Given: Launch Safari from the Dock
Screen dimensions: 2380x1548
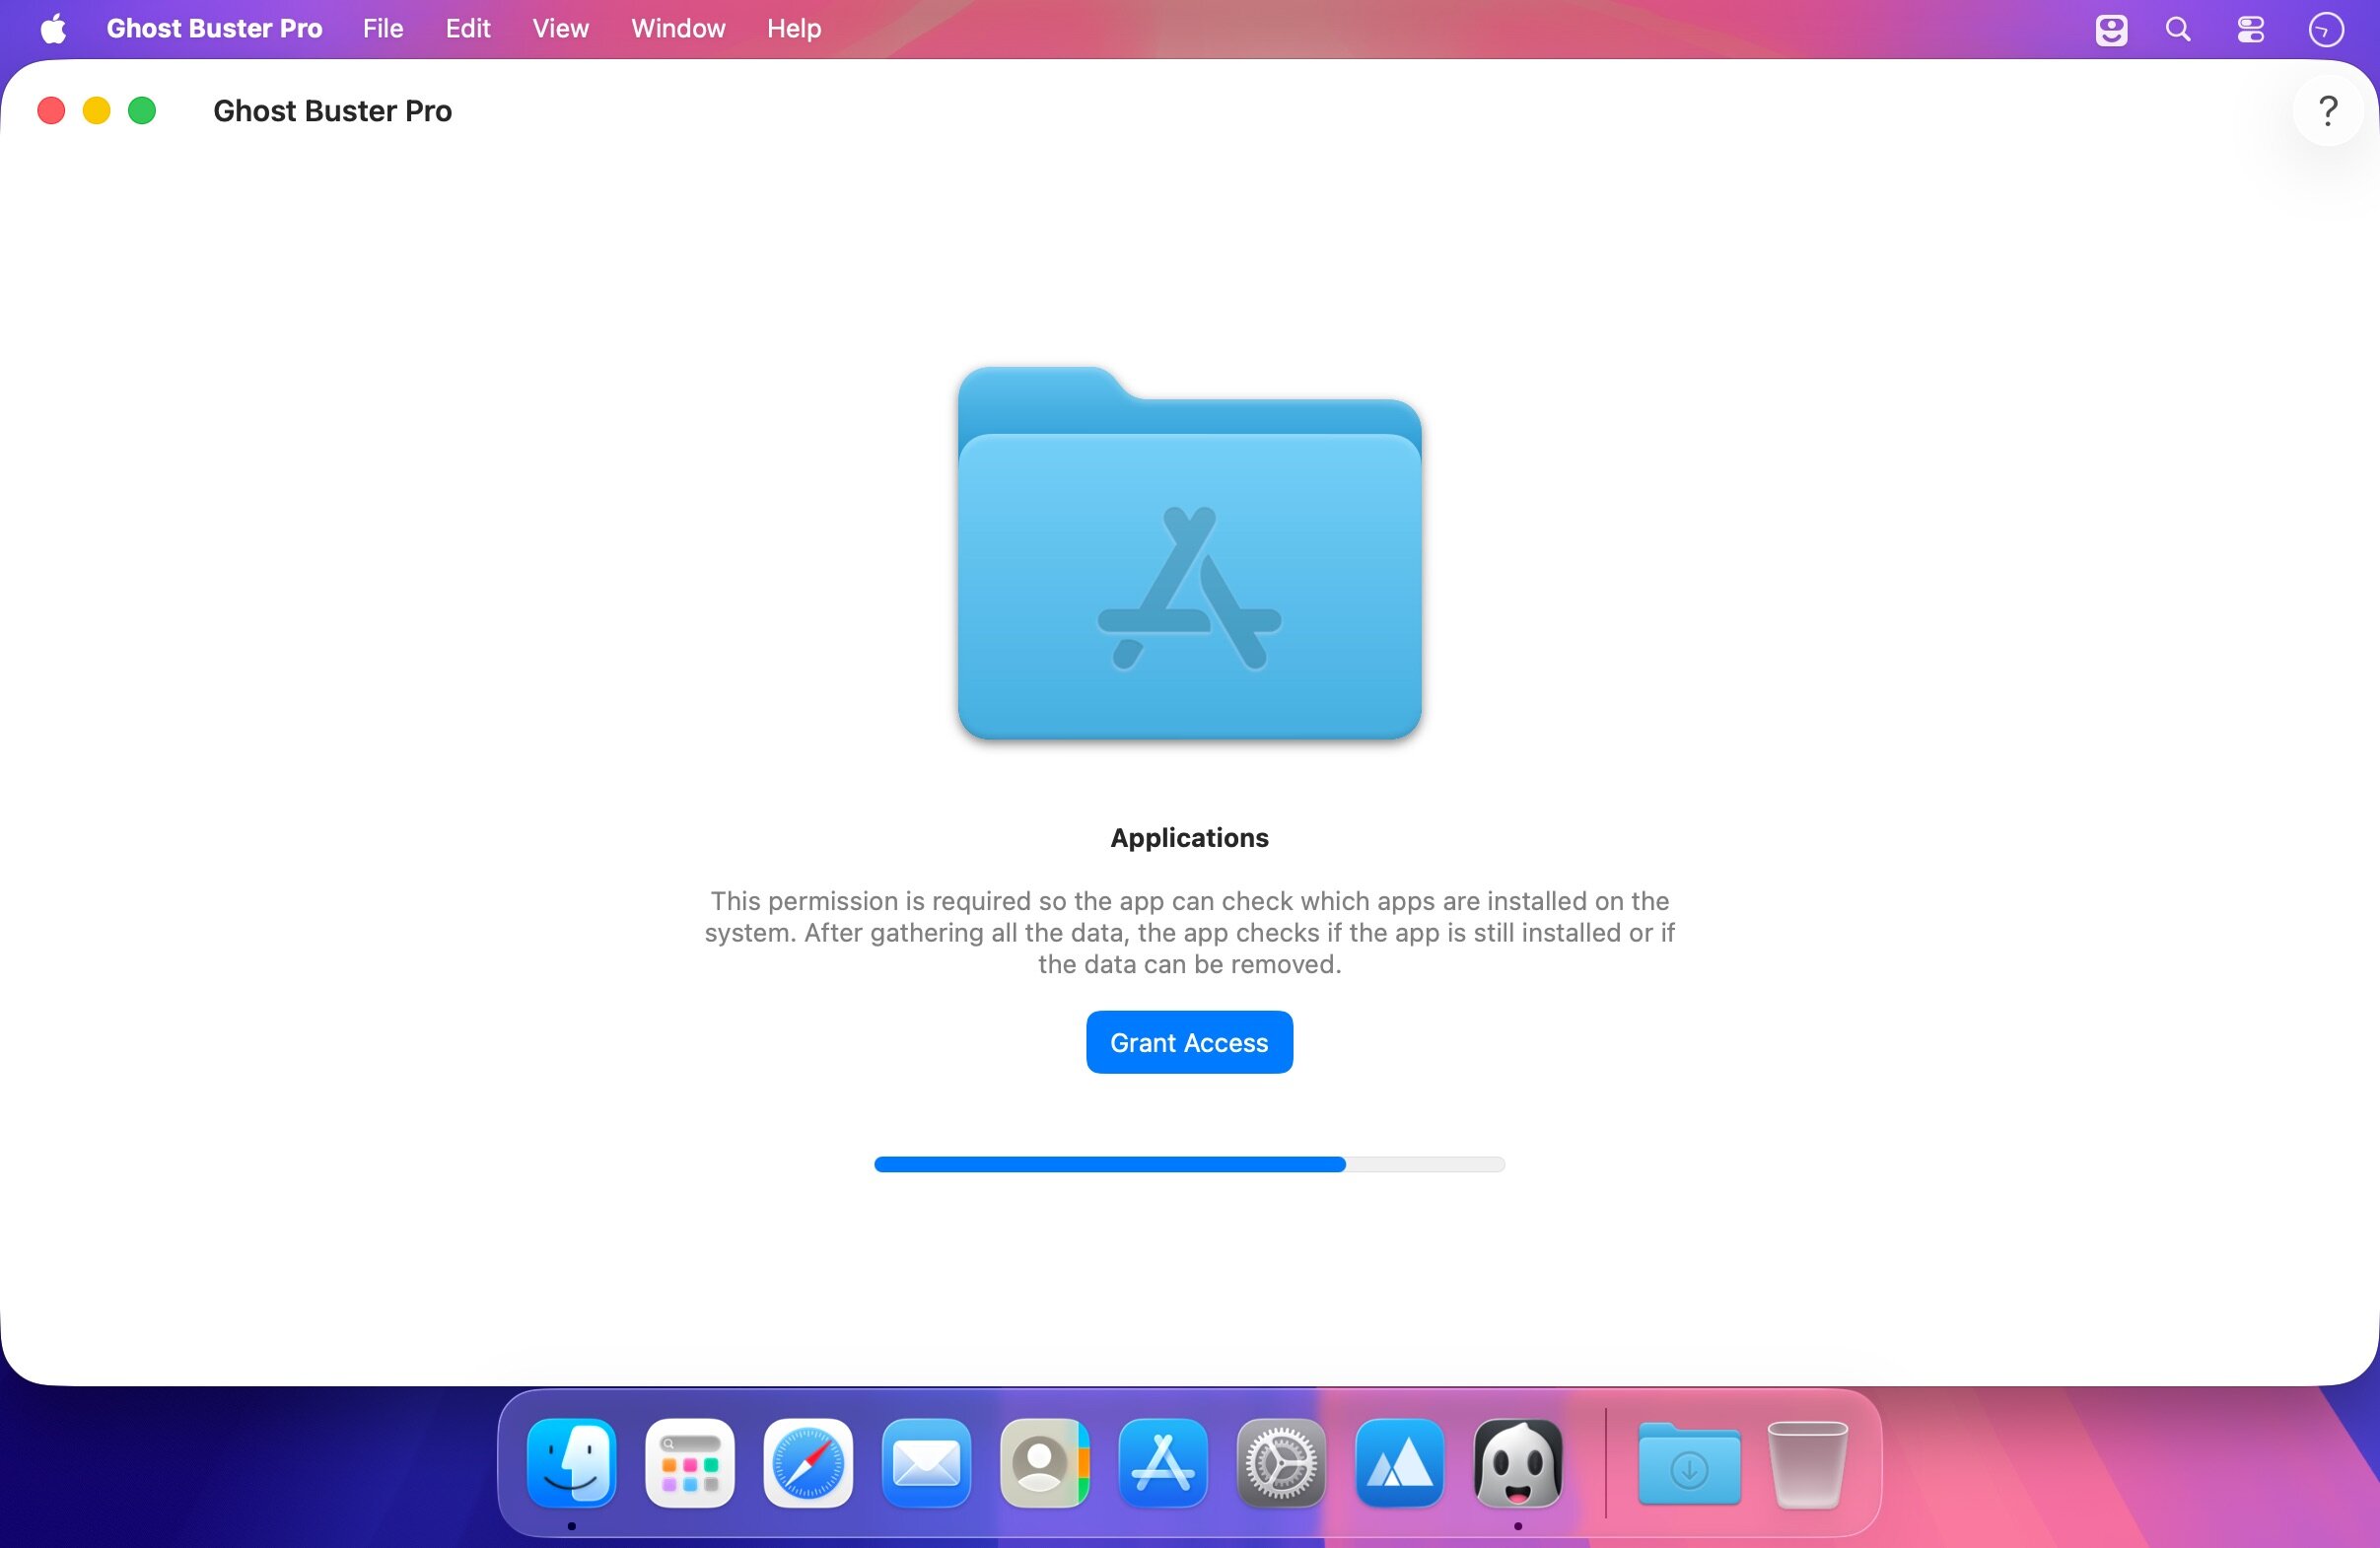Looking at the screenshot, I should pos(808,1463).
